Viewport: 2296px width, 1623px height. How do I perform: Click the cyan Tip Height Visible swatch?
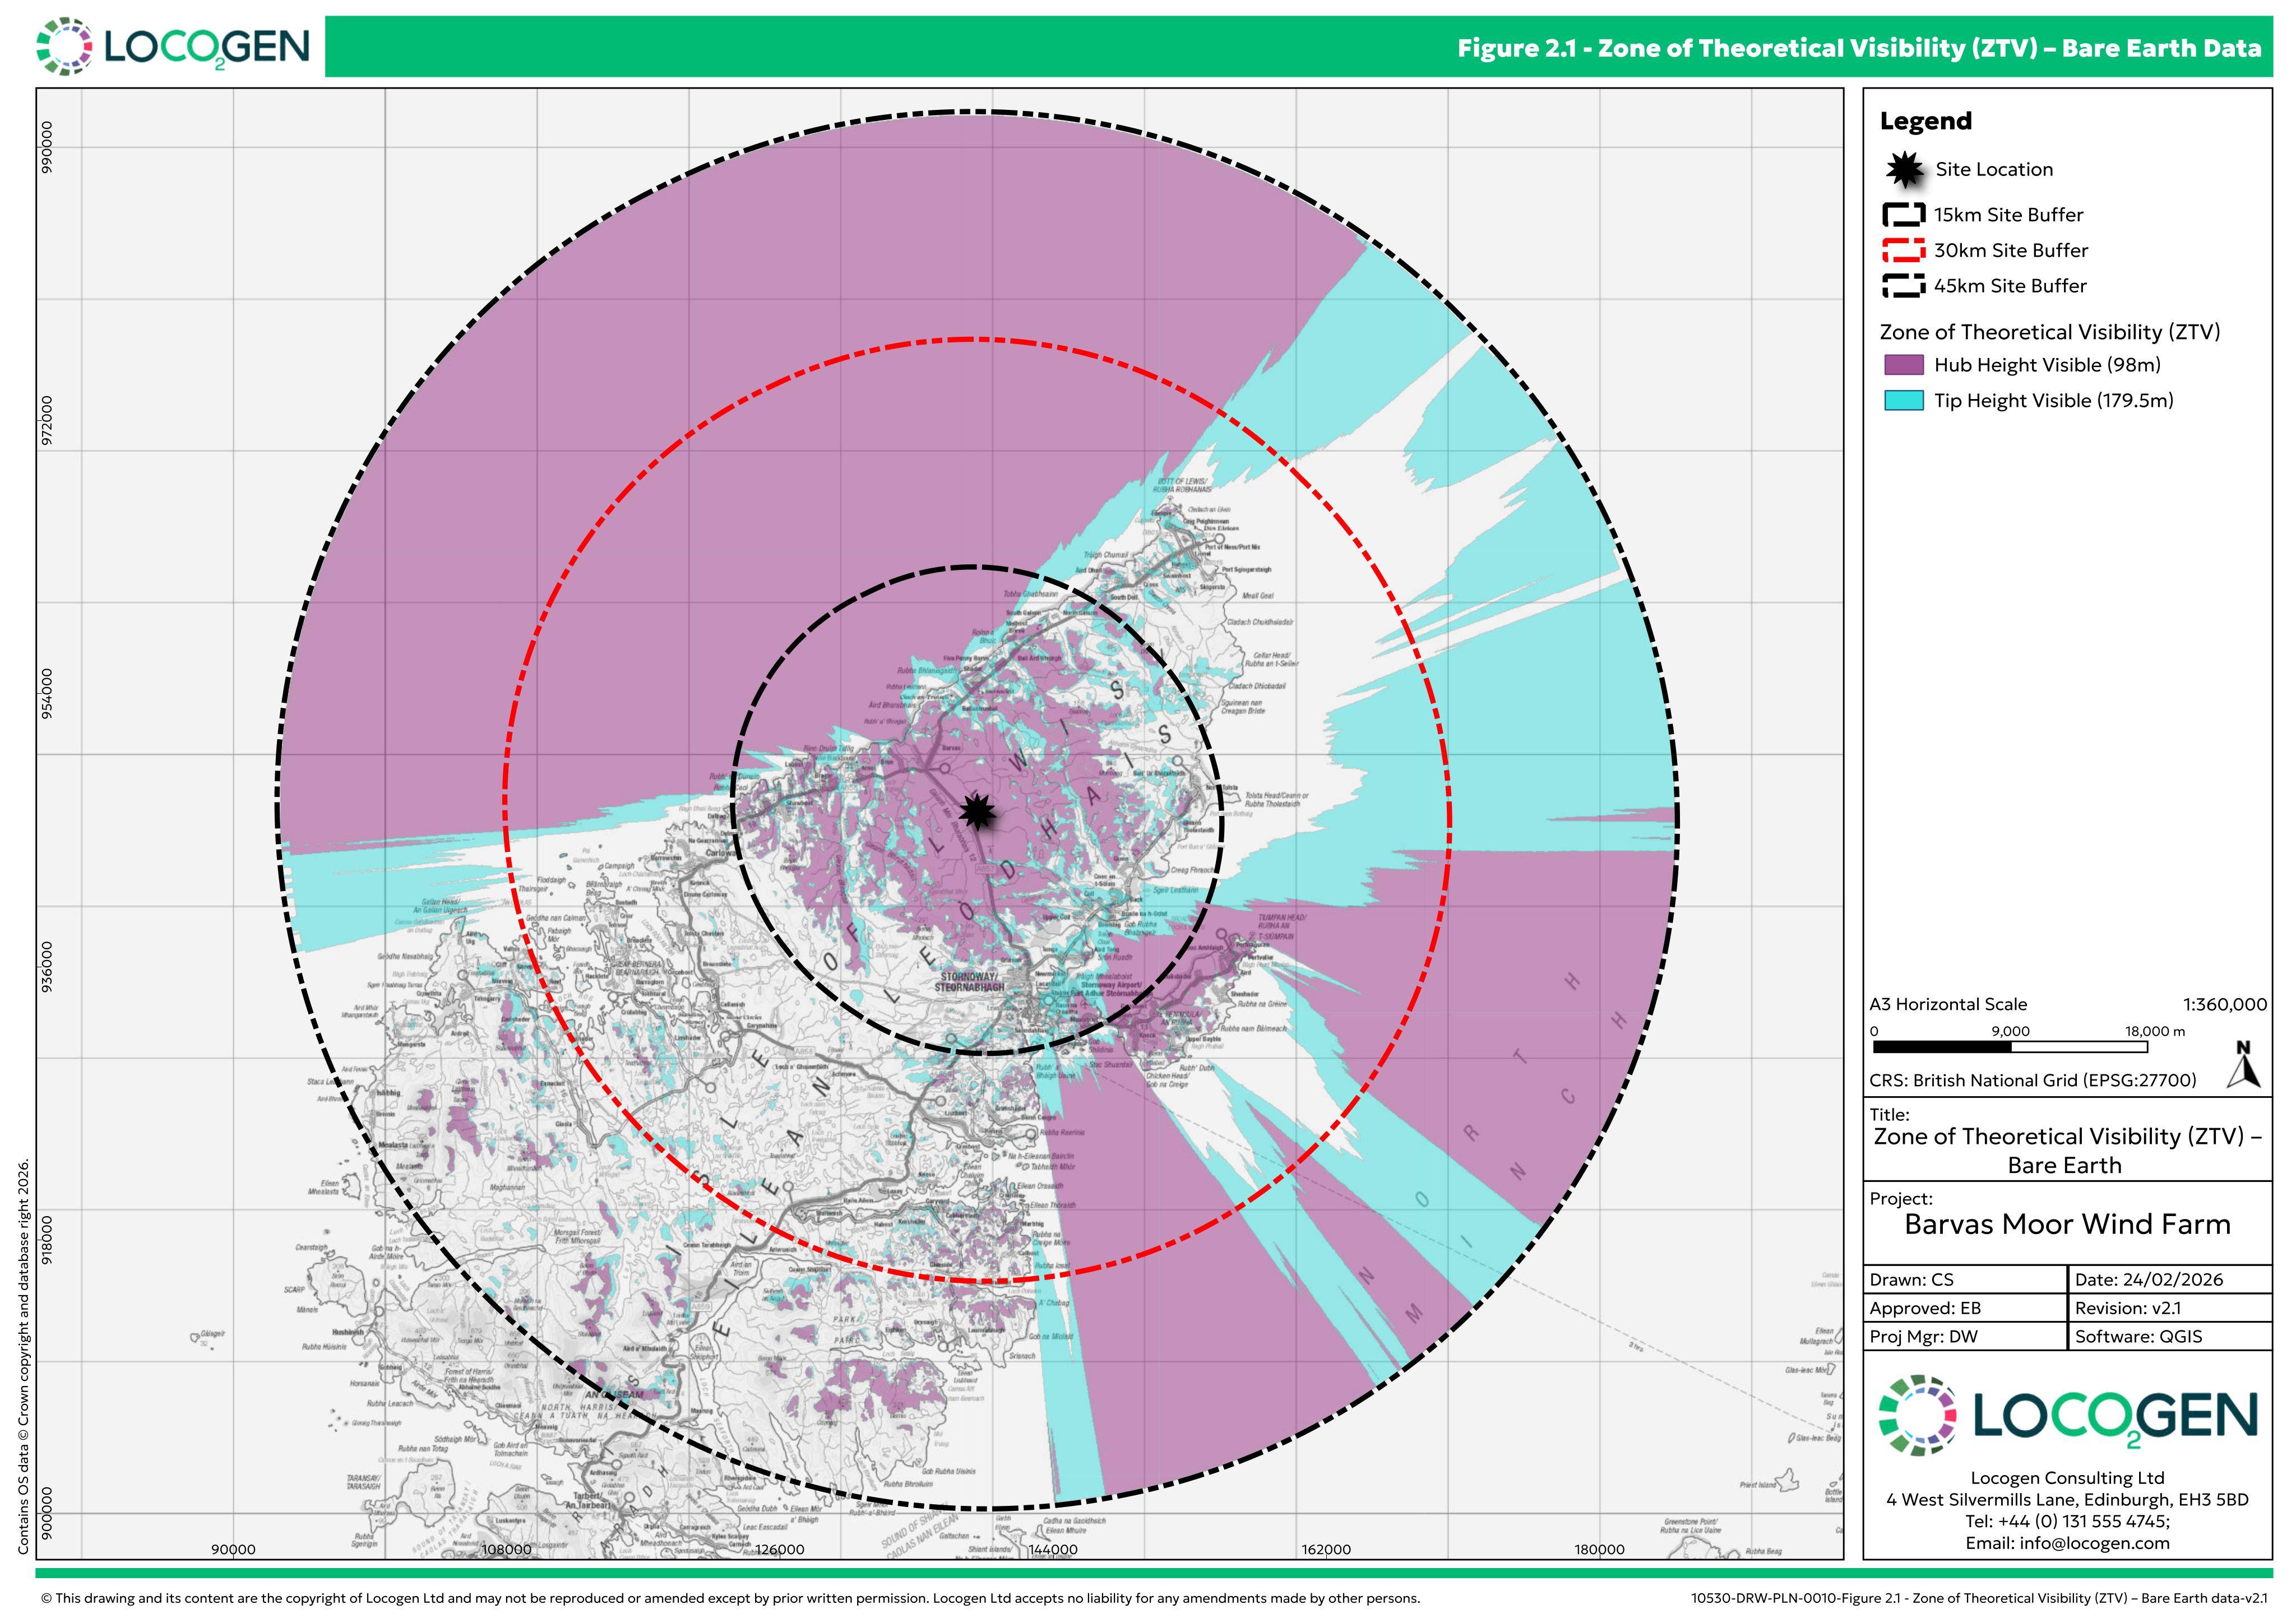tap(1904, 401)
